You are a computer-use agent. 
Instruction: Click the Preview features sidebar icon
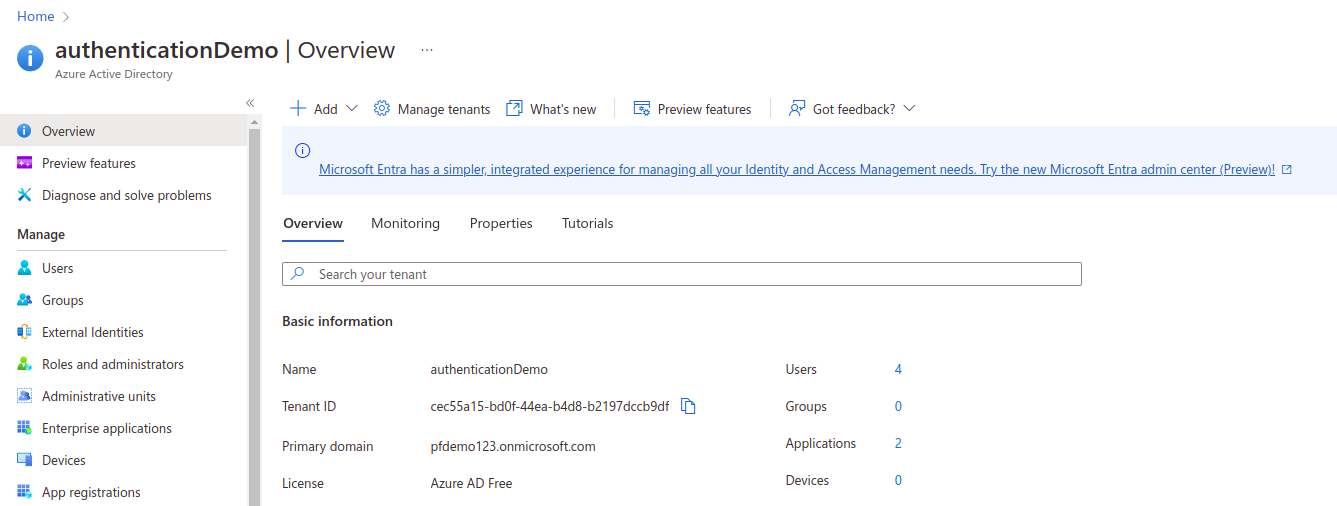pos(25,163)
